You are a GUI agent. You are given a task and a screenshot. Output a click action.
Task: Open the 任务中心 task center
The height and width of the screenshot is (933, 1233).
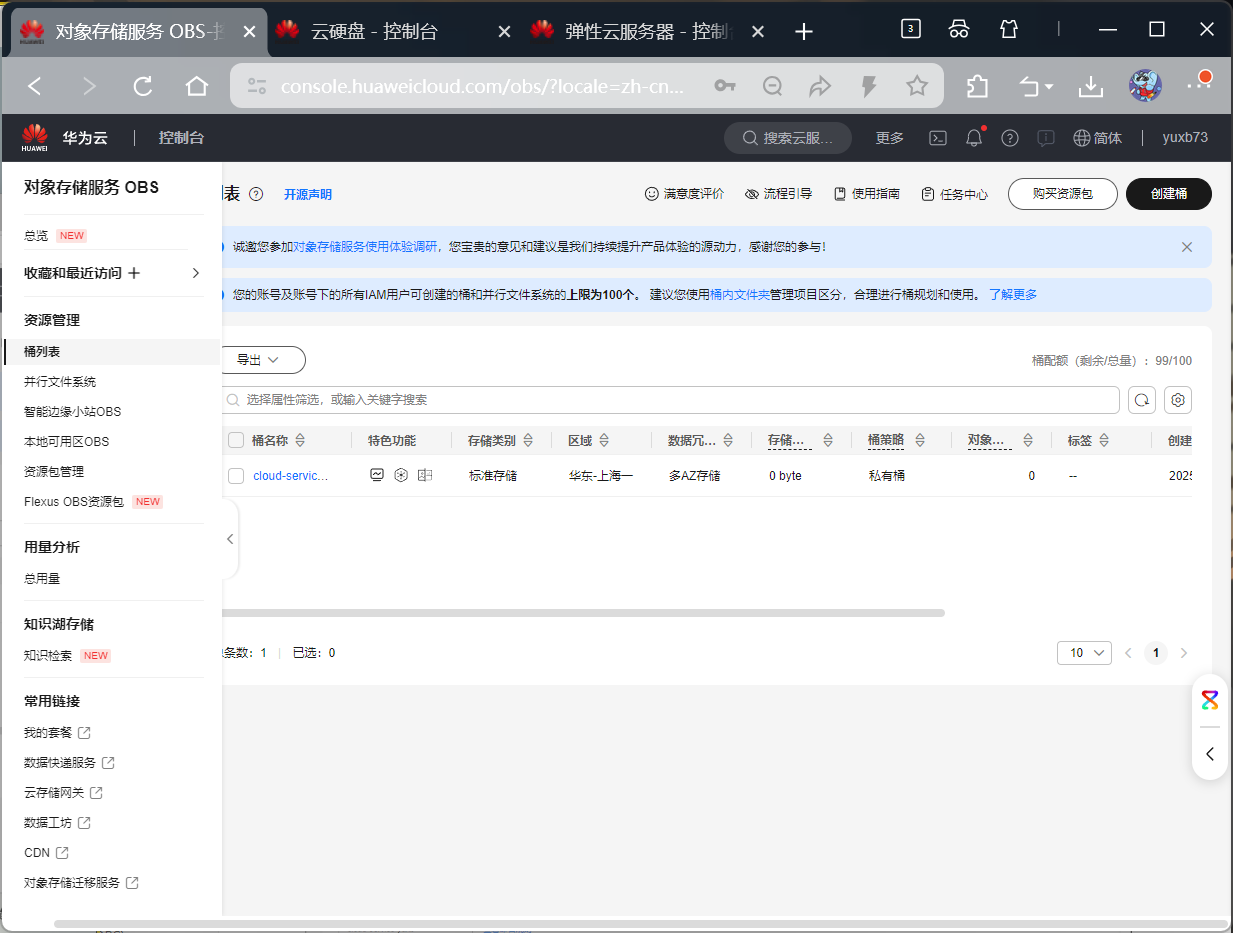coord(955,194)
